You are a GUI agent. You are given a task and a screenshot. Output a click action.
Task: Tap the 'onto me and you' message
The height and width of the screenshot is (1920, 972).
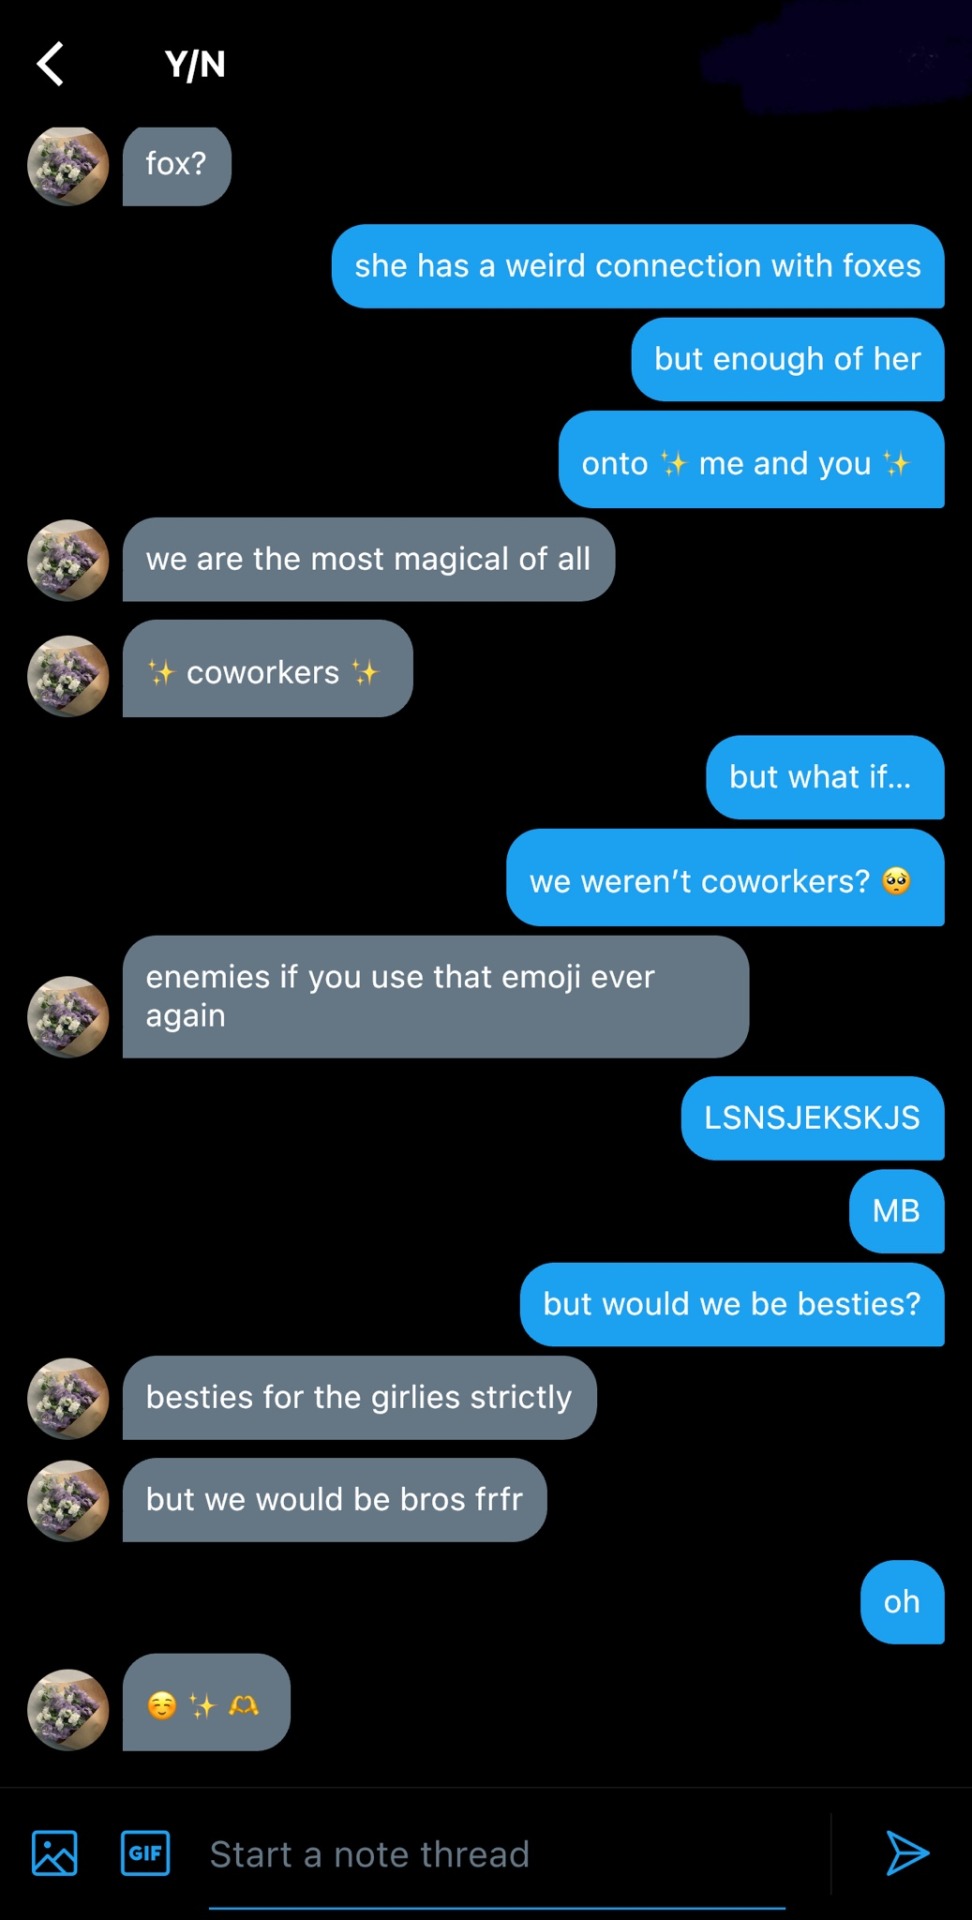(x=752, y=460)
